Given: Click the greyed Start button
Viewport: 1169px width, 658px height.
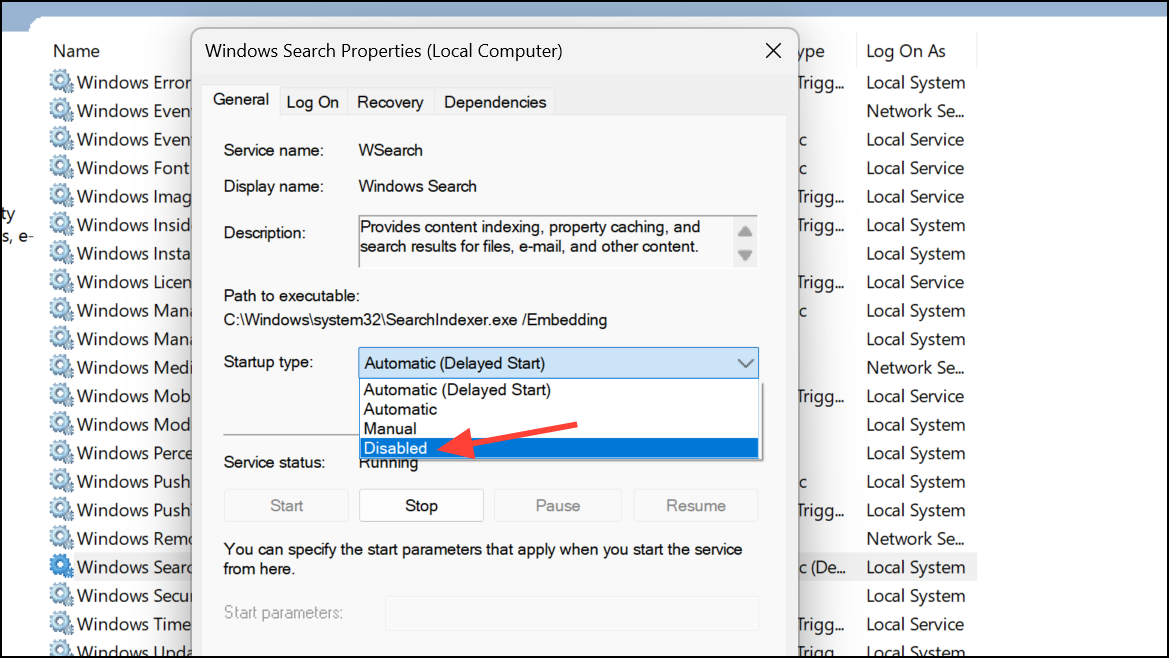Looking at the screenshot, I should click(x=286, y=505).
